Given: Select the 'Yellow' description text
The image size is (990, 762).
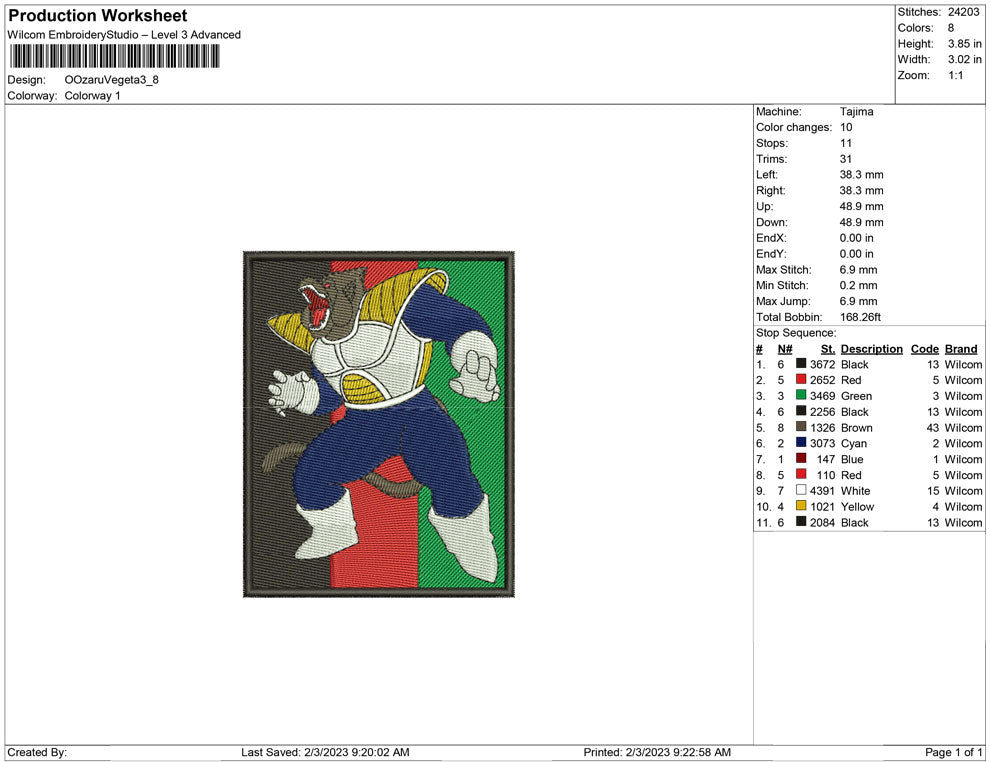Looking at the screenshot, I should click(857, 507).
